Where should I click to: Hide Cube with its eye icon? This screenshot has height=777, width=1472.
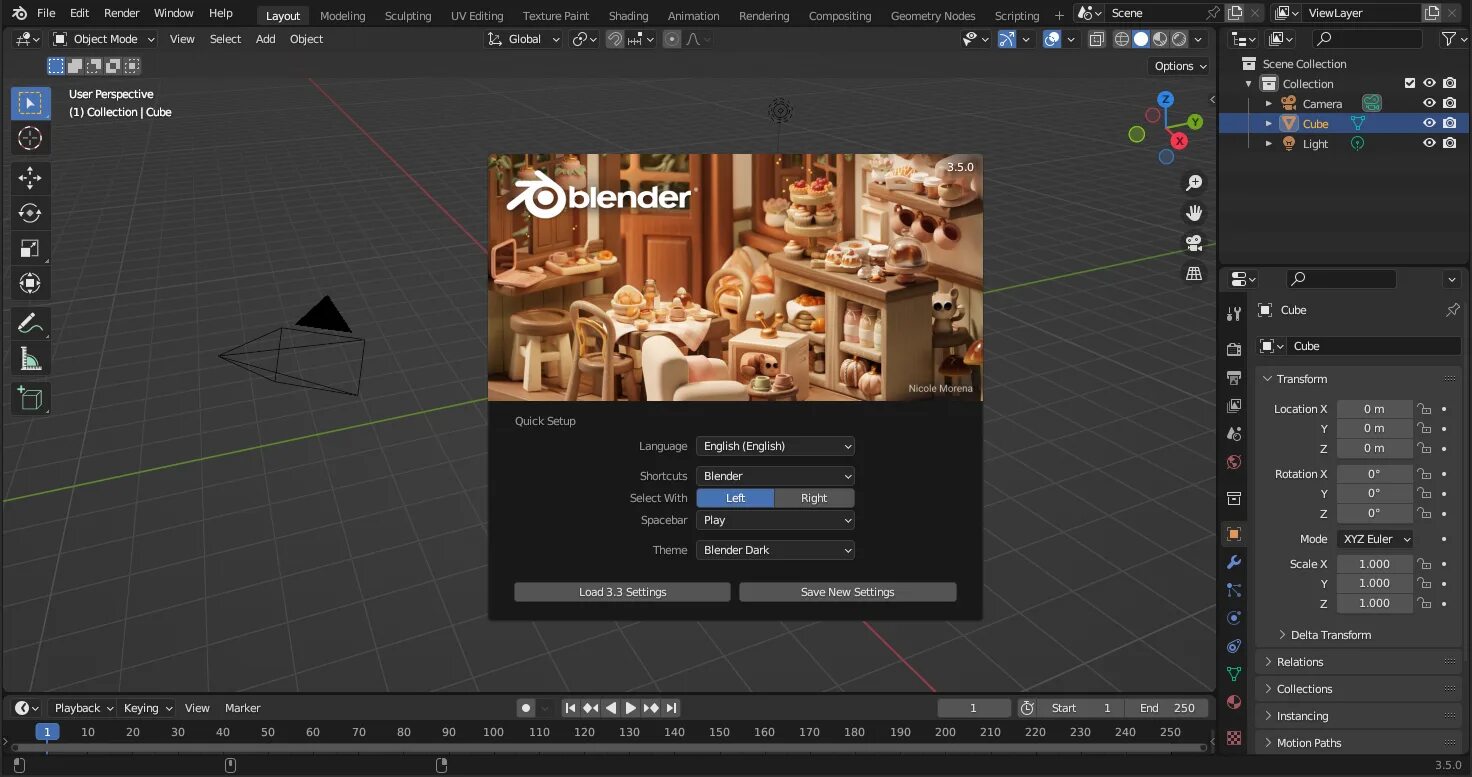click(x=1429, y=123)
